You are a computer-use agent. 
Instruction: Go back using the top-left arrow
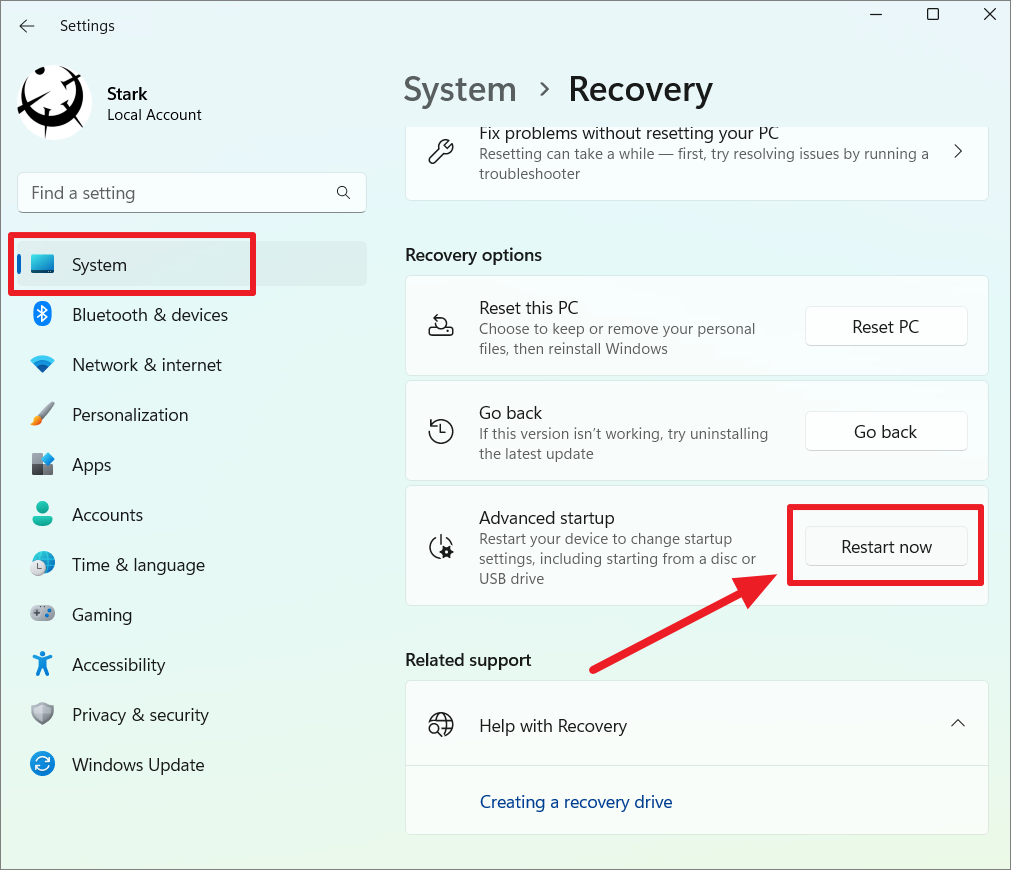click(x=27, y=26)
